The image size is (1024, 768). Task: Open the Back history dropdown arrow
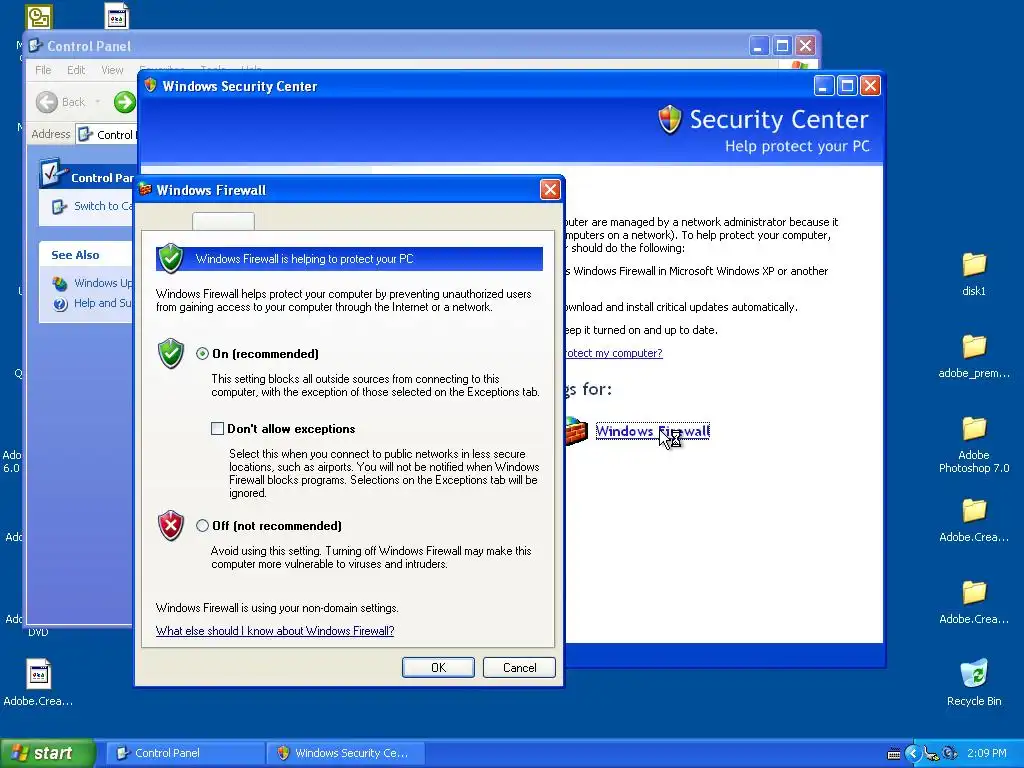[98, 102]
